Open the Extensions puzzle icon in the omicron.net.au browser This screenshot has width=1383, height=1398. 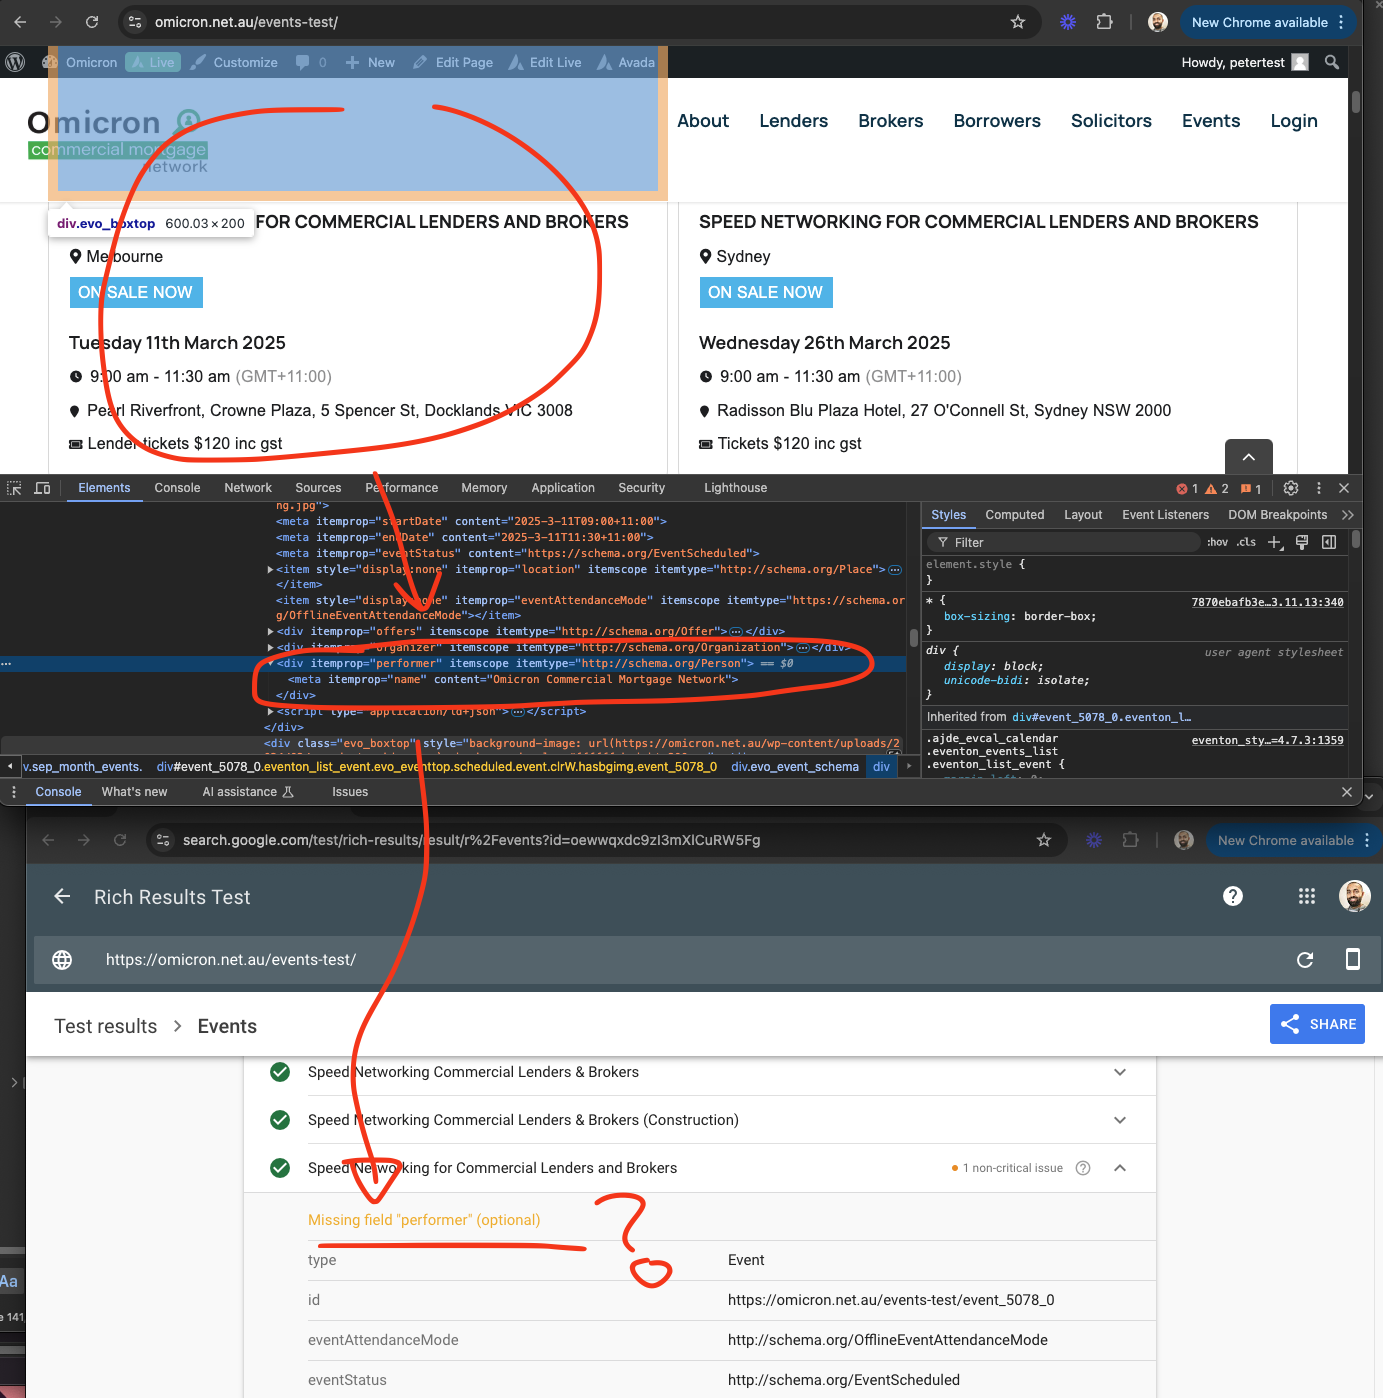pyautogui.click(x=1105, y=22)
